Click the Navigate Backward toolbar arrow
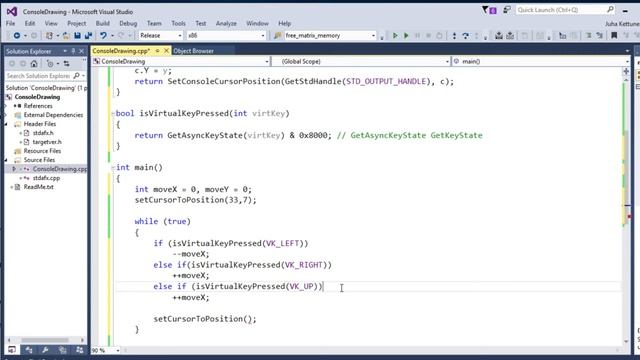The height and width of the screenshot is (360, 640). 17,36
